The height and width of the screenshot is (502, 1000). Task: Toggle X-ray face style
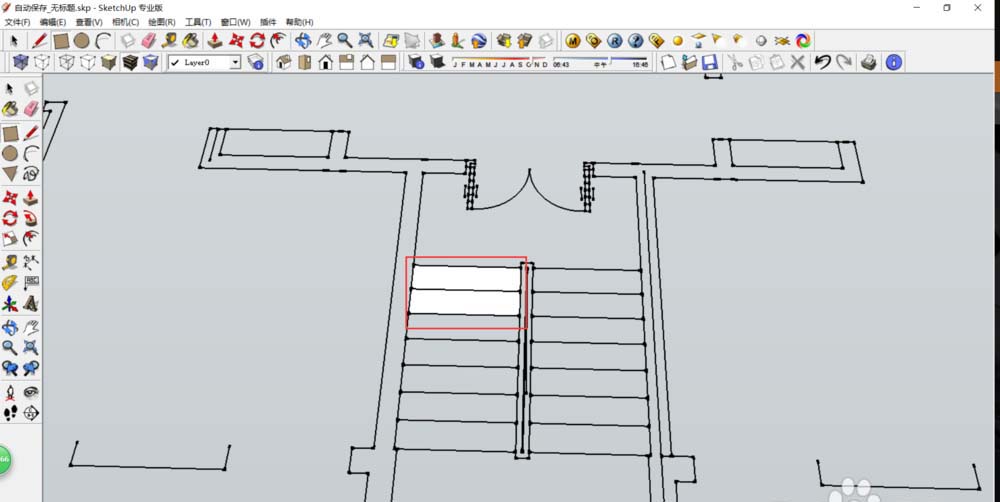point(20,62)
